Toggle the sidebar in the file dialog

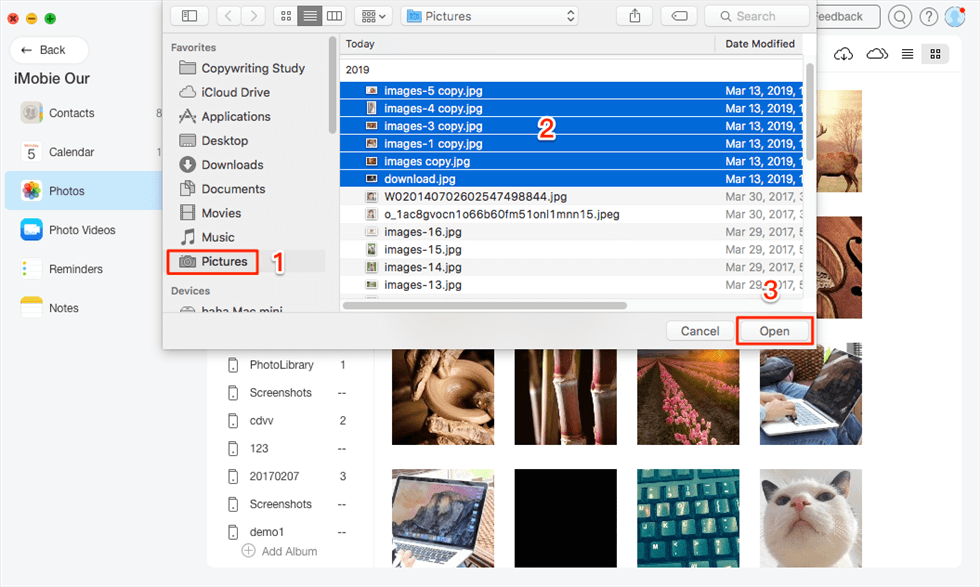point(189,16)
